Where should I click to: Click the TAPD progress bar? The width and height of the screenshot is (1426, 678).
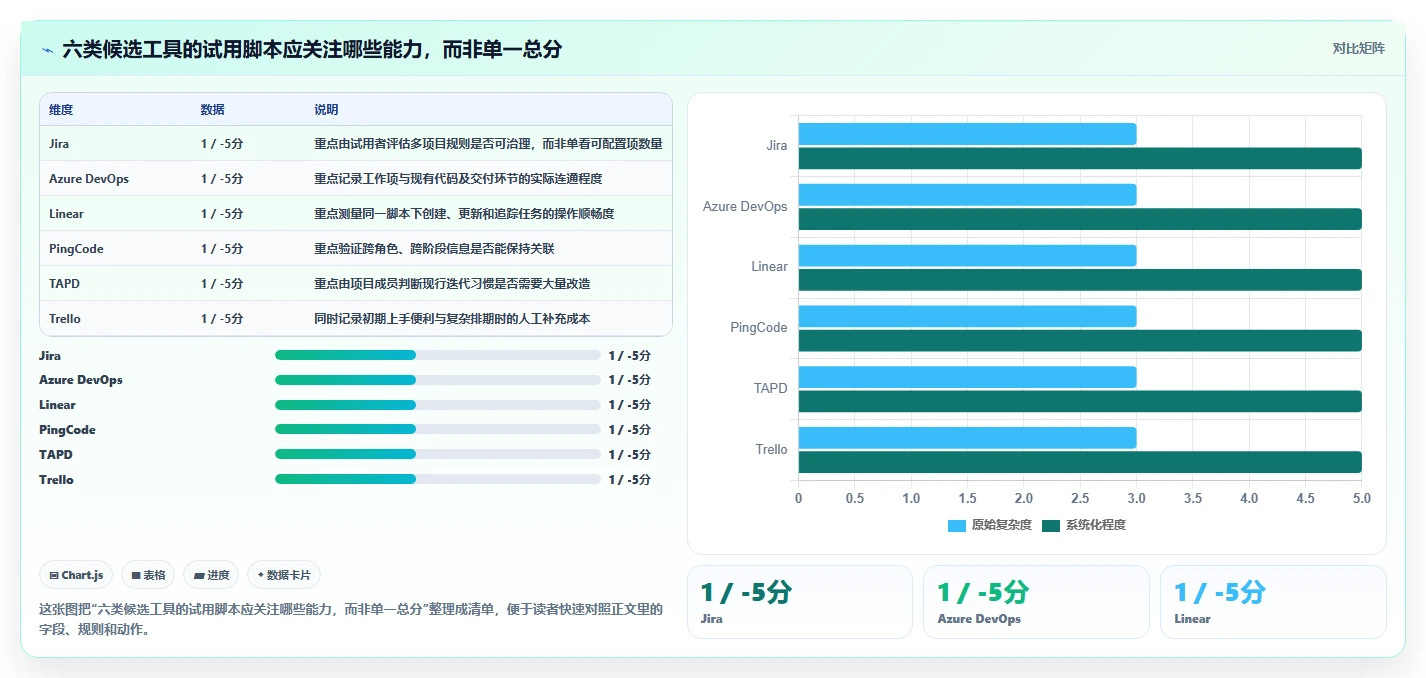point(438,455)
